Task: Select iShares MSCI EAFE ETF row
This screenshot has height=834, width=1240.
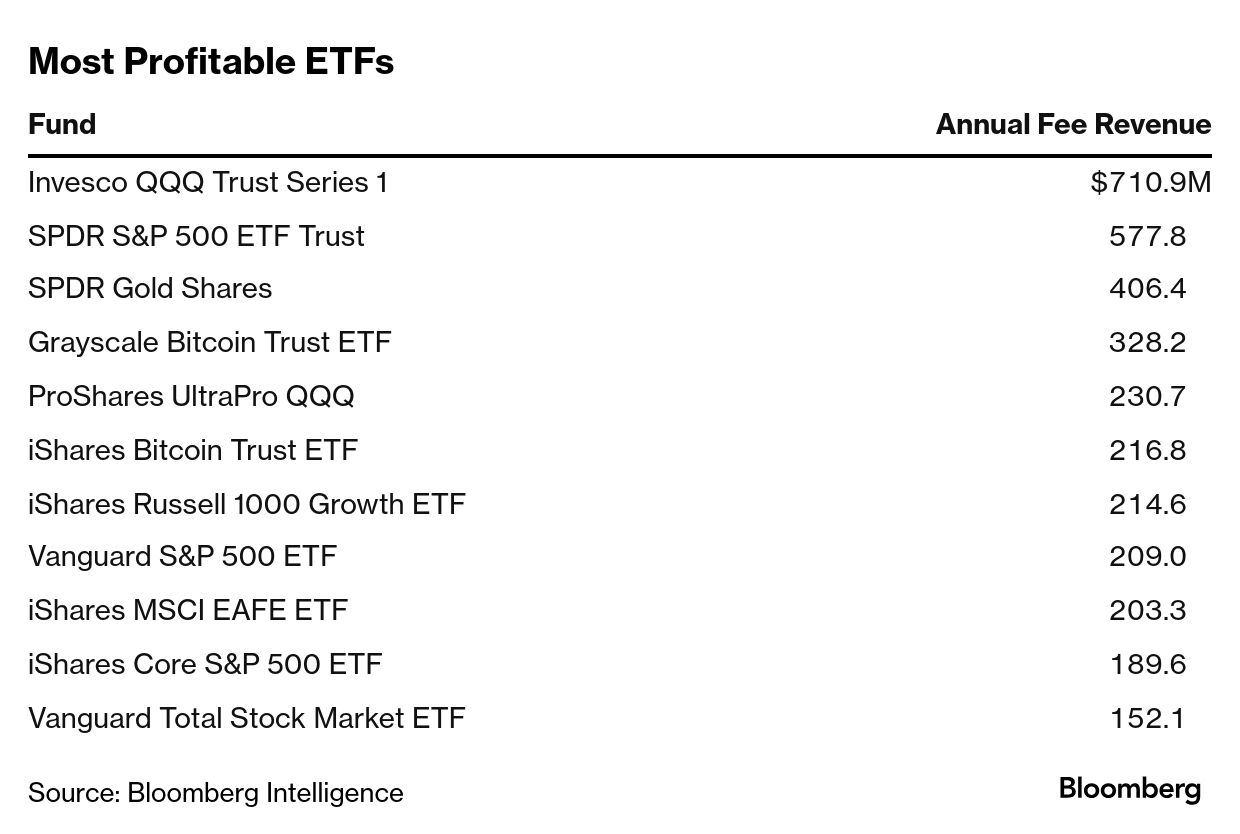Action: click(x=187, y=611)
